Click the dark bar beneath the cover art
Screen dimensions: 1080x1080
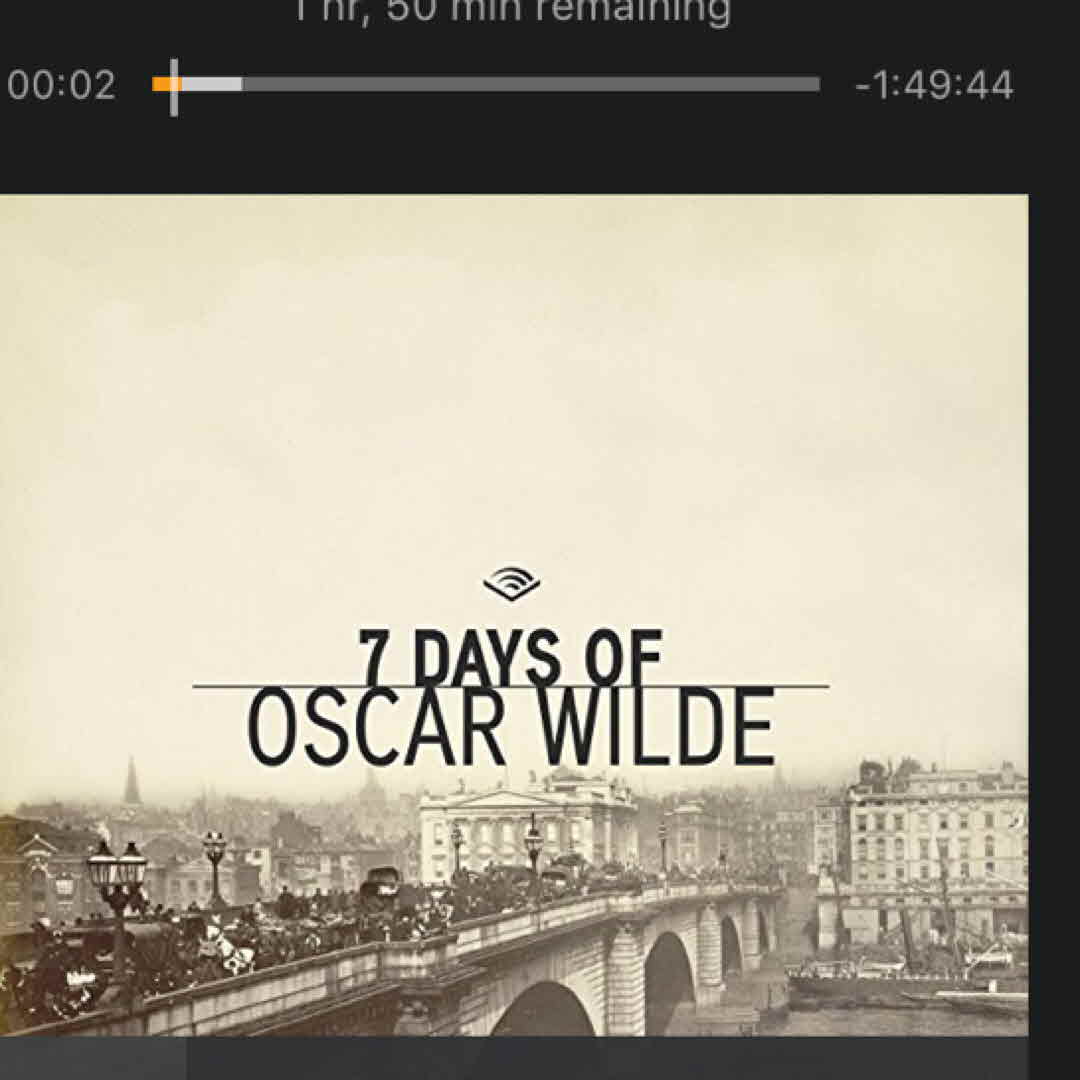tap(608, 1059)
